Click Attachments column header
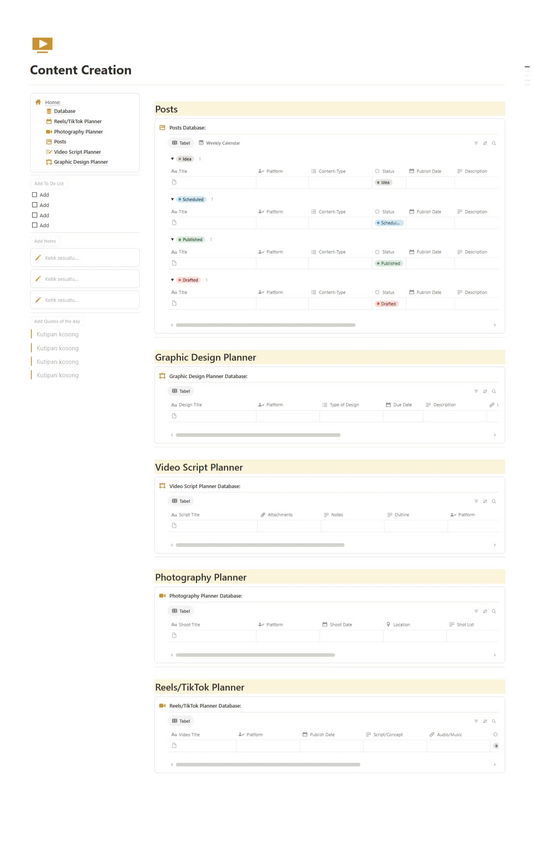Image resolution: width=533 pixels, height=854 pixels. pos(277,515)
